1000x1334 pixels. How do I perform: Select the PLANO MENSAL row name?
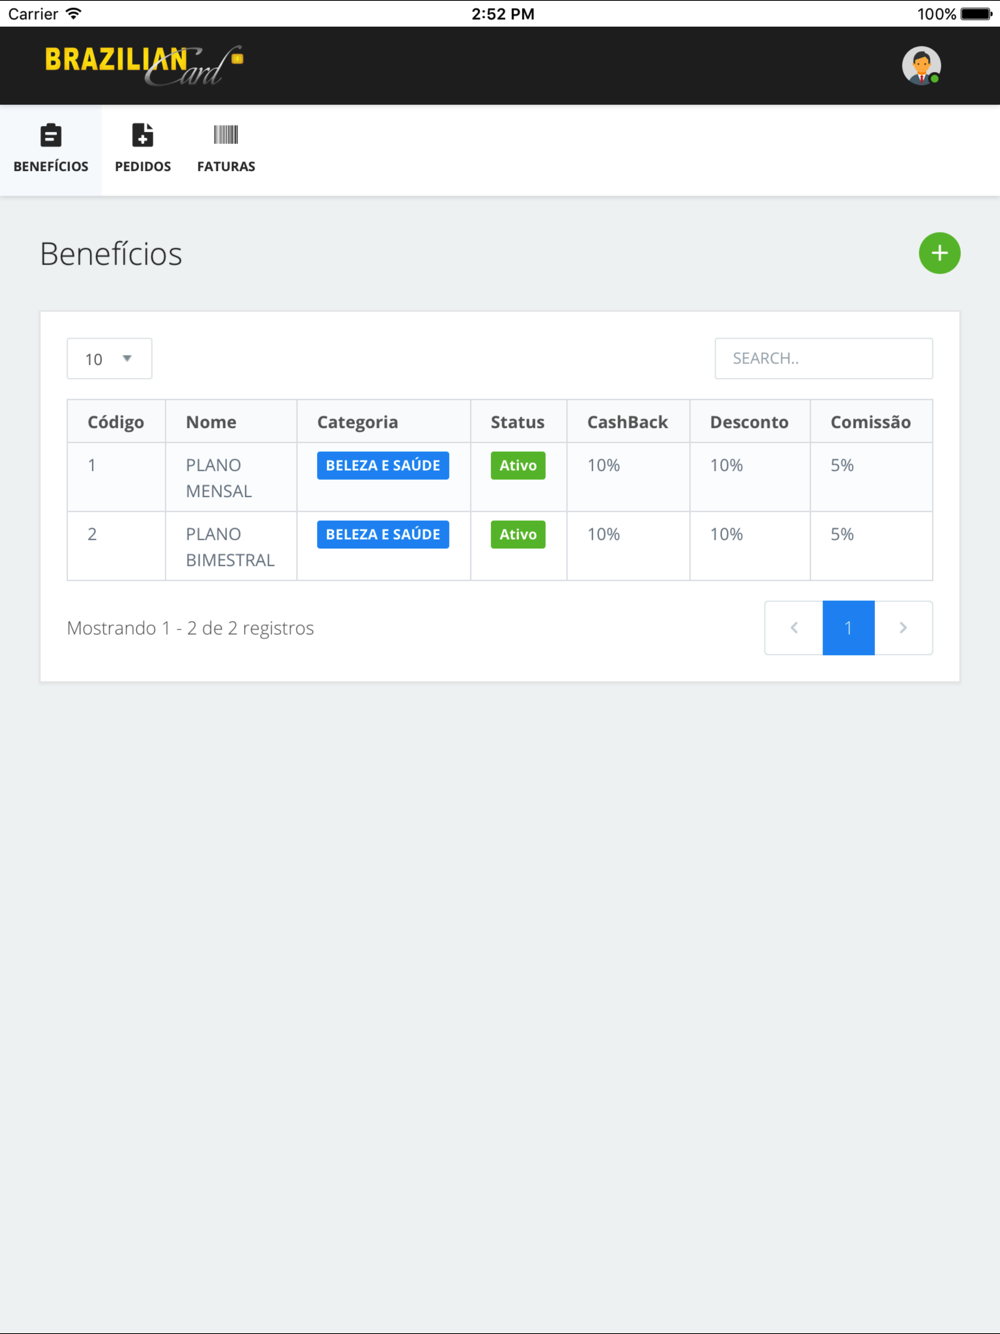218,478
